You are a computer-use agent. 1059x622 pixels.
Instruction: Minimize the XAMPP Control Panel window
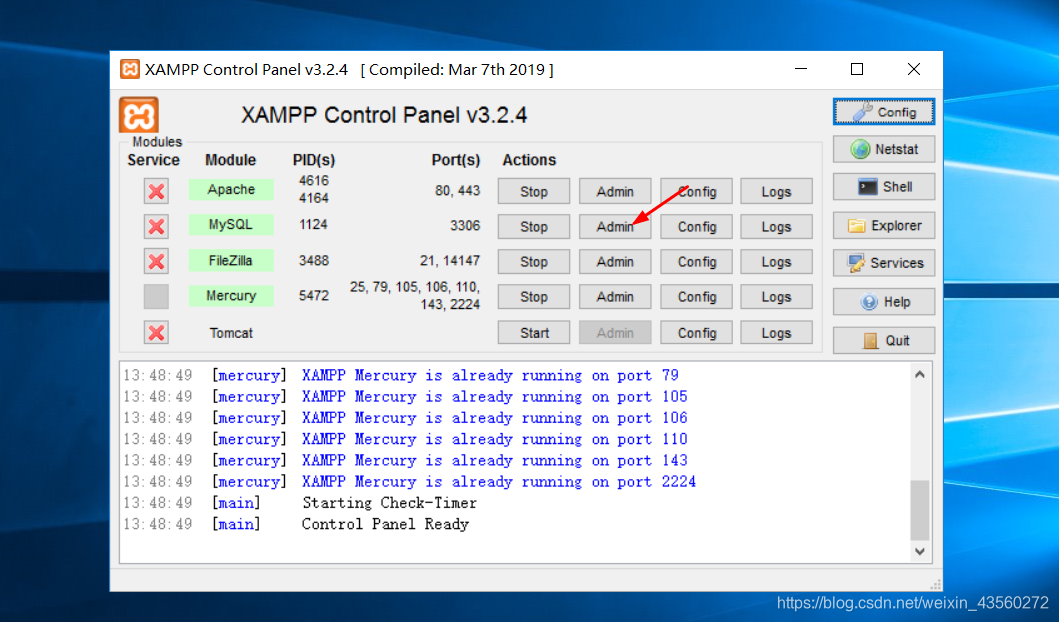[801, 69]
